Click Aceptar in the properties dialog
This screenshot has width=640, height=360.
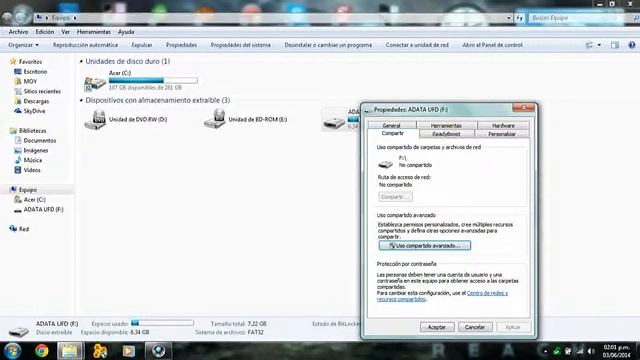coord(437,327)
